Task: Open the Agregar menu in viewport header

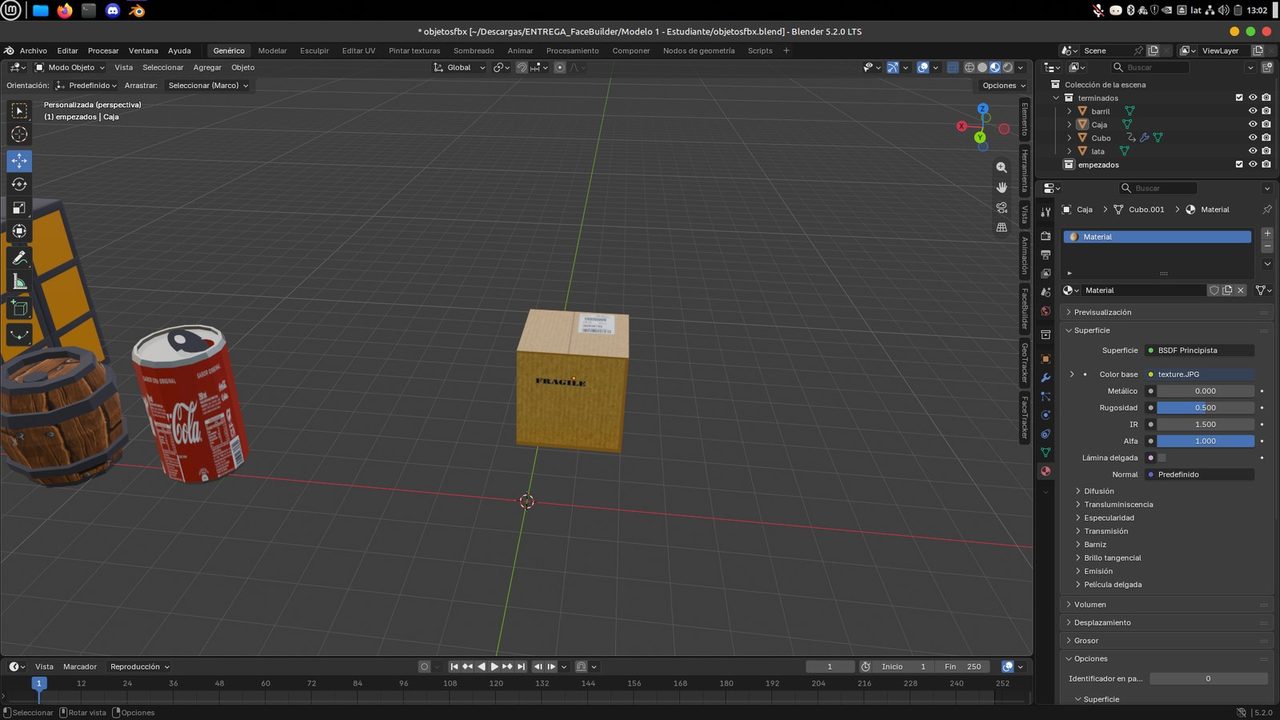Action: tap(207, 67)
